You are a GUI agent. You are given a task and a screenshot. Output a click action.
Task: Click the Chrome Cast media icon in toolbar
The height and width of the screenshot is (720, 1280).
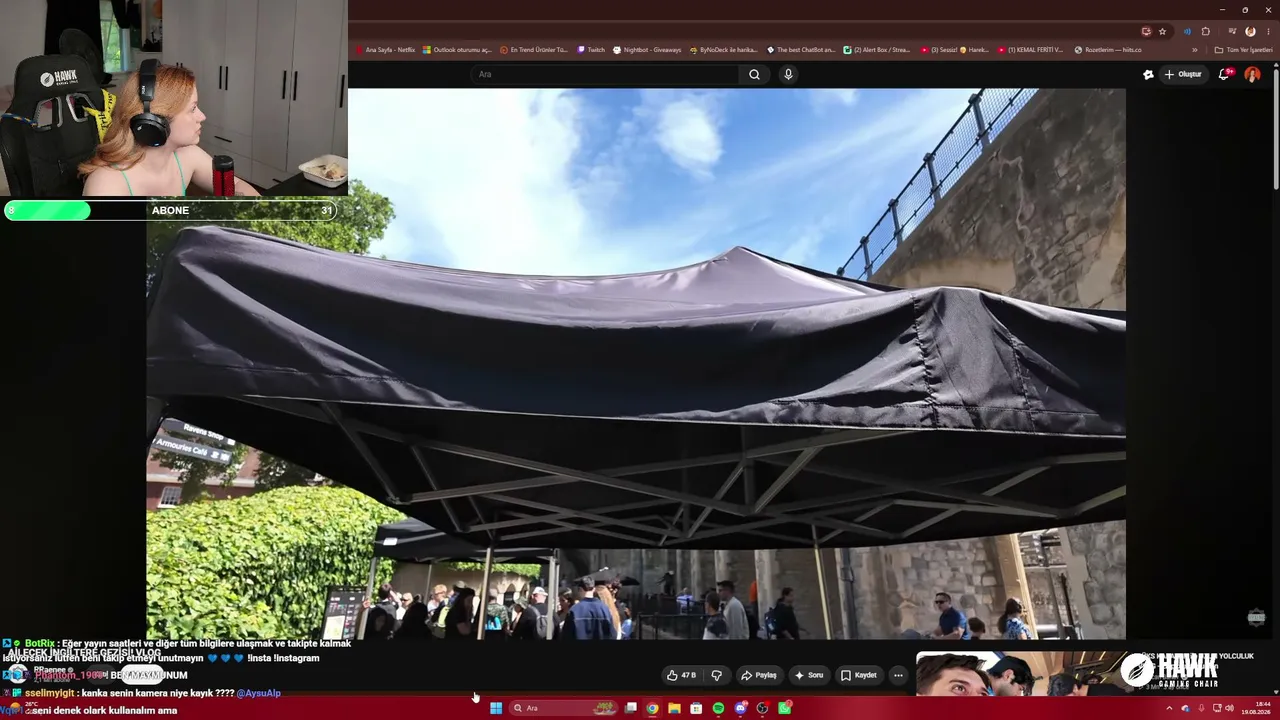coord(1146,31)
